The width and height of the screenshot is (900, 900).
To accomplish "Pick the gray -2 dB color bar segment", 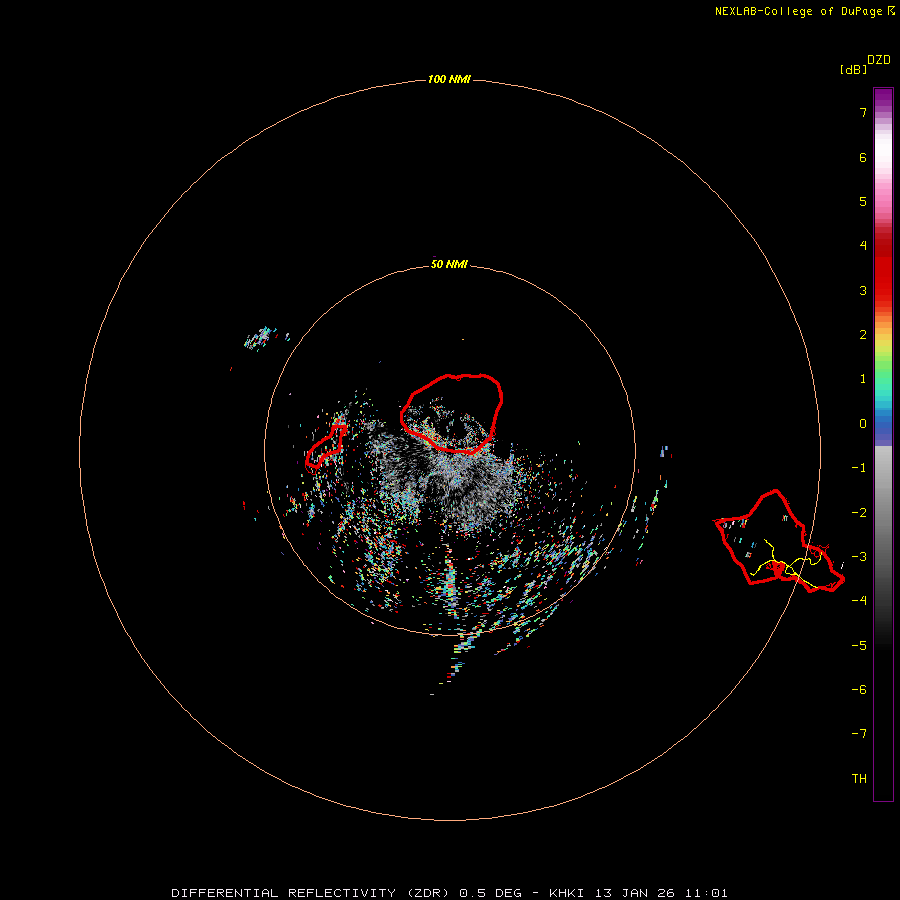I will click(x=883, y=513).
